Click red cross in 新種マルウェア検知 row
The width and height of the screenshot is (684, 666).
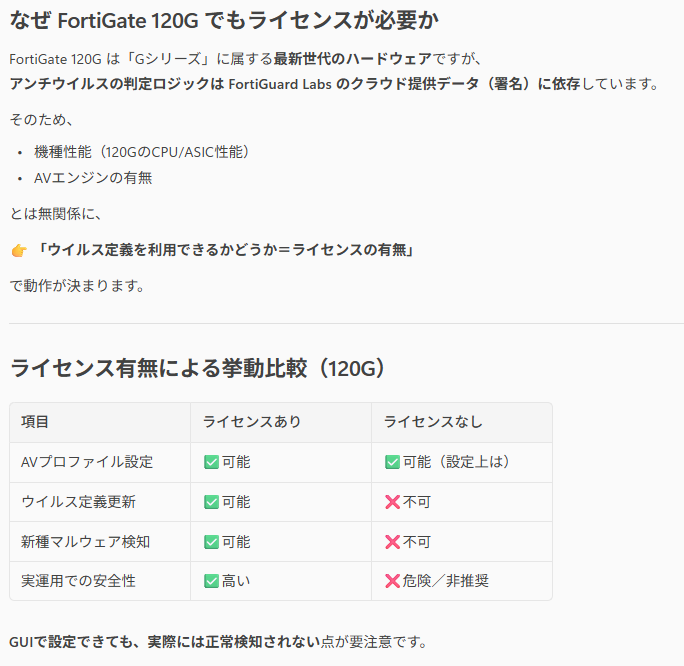pos(392,542)
